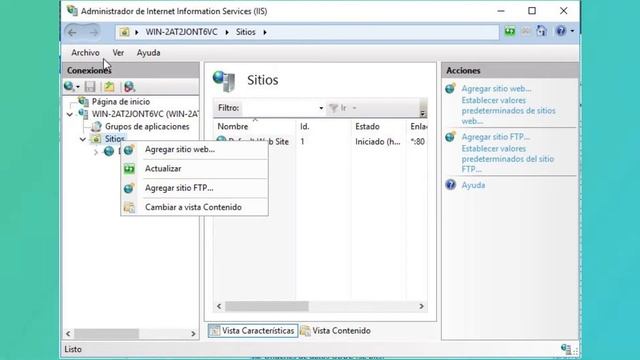
Task: Click the Ayuda link in Acciones
Action: 473,185
